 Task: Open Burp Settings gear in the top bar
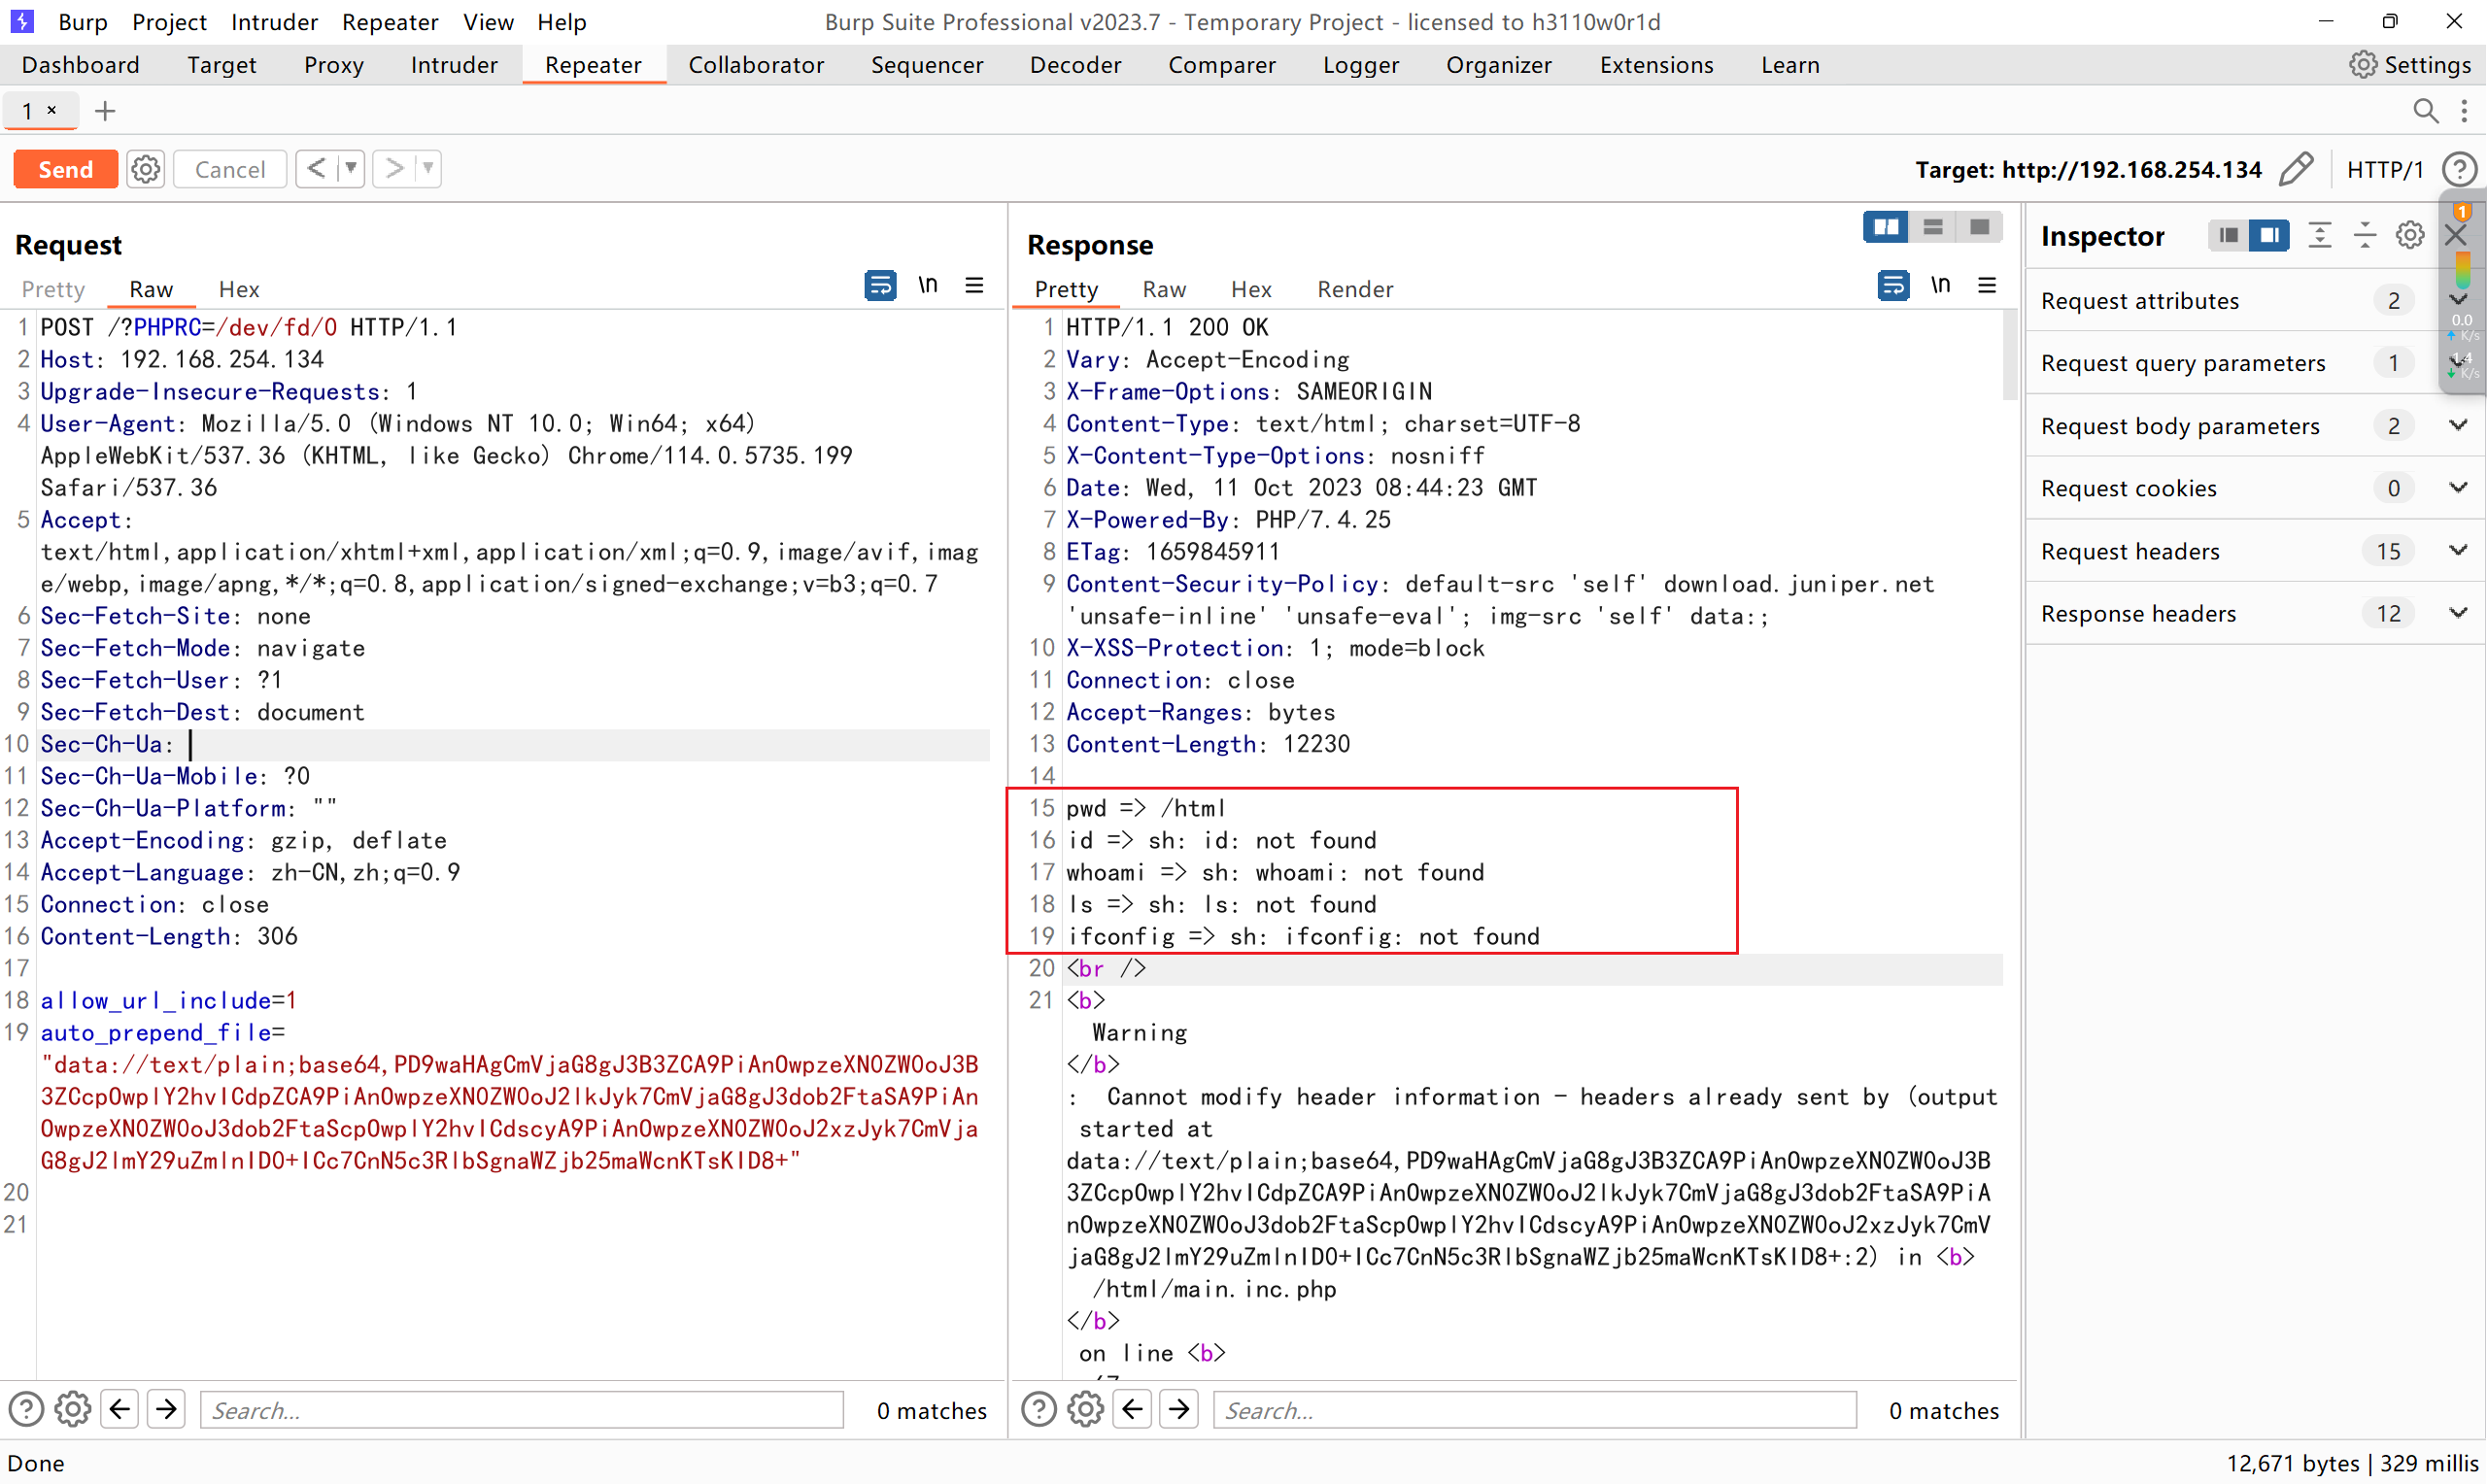point(2362,65)
